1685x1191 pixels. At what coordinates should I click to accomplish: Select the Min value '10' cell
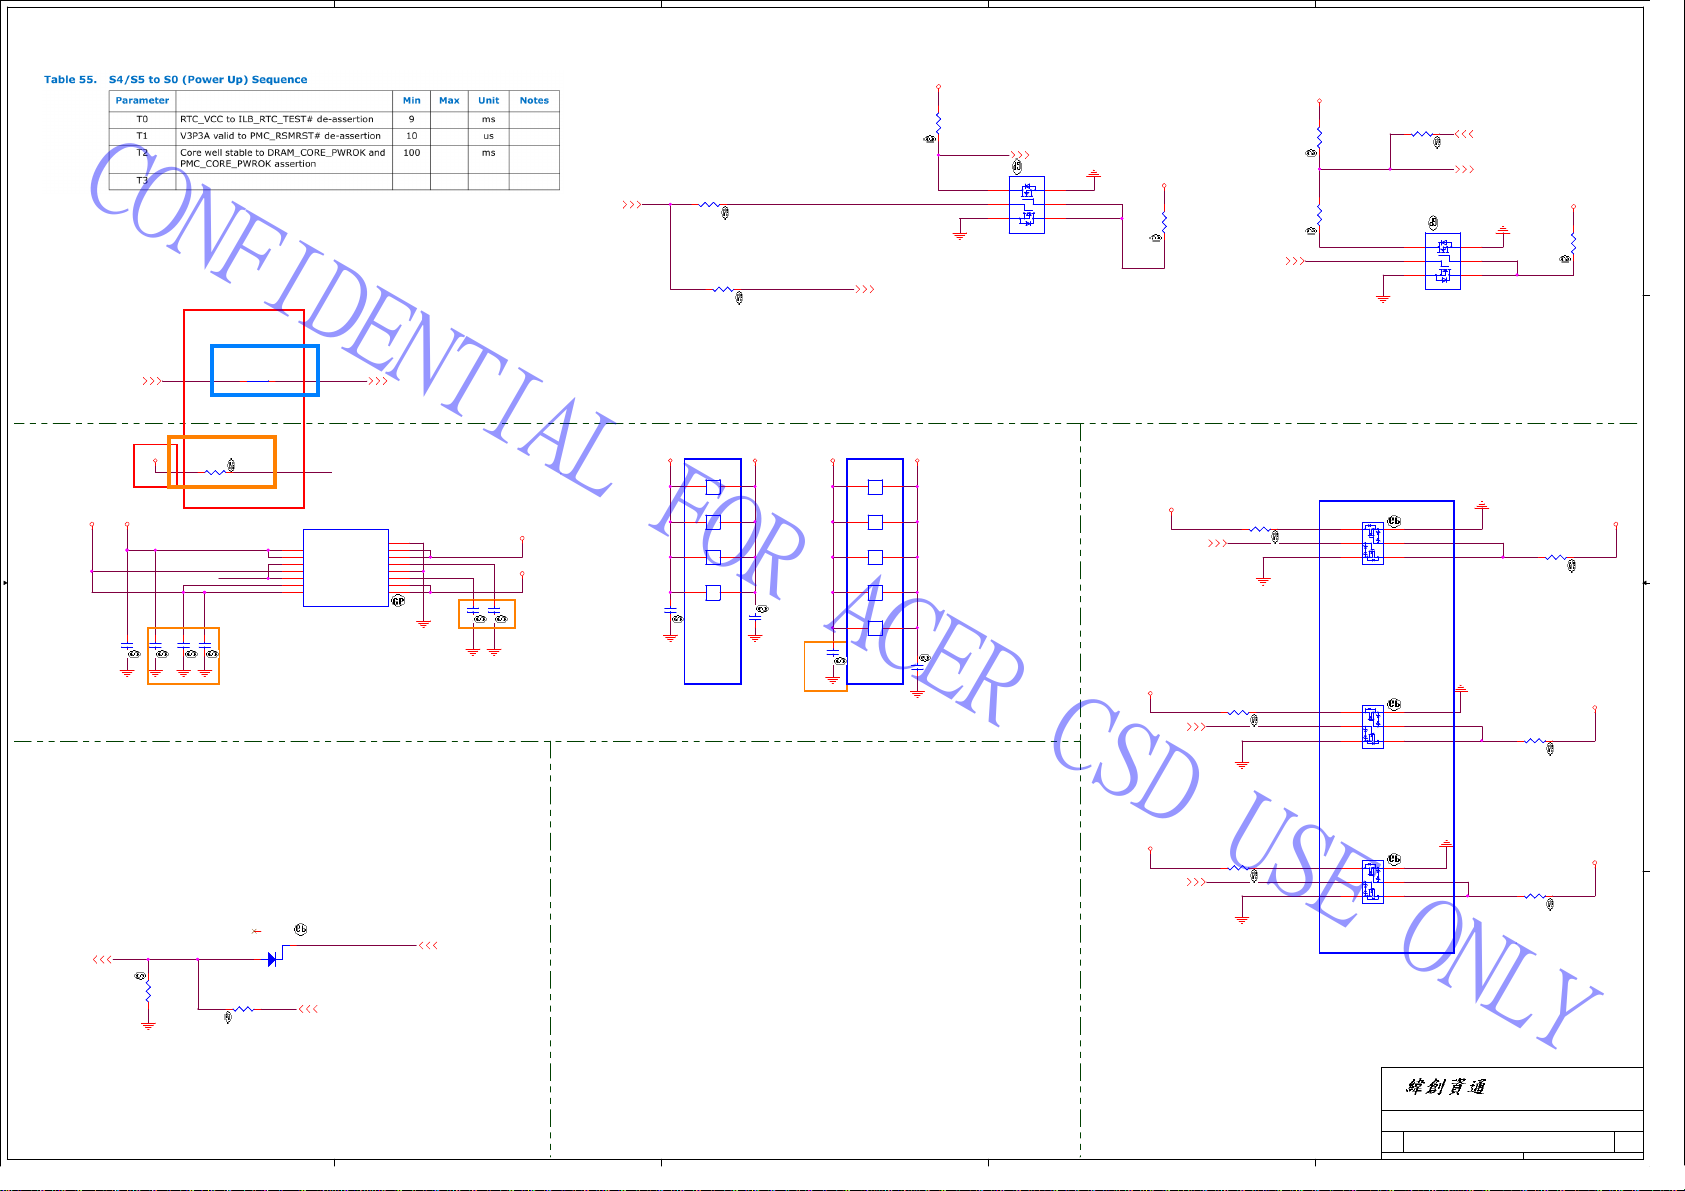(411, 136)
